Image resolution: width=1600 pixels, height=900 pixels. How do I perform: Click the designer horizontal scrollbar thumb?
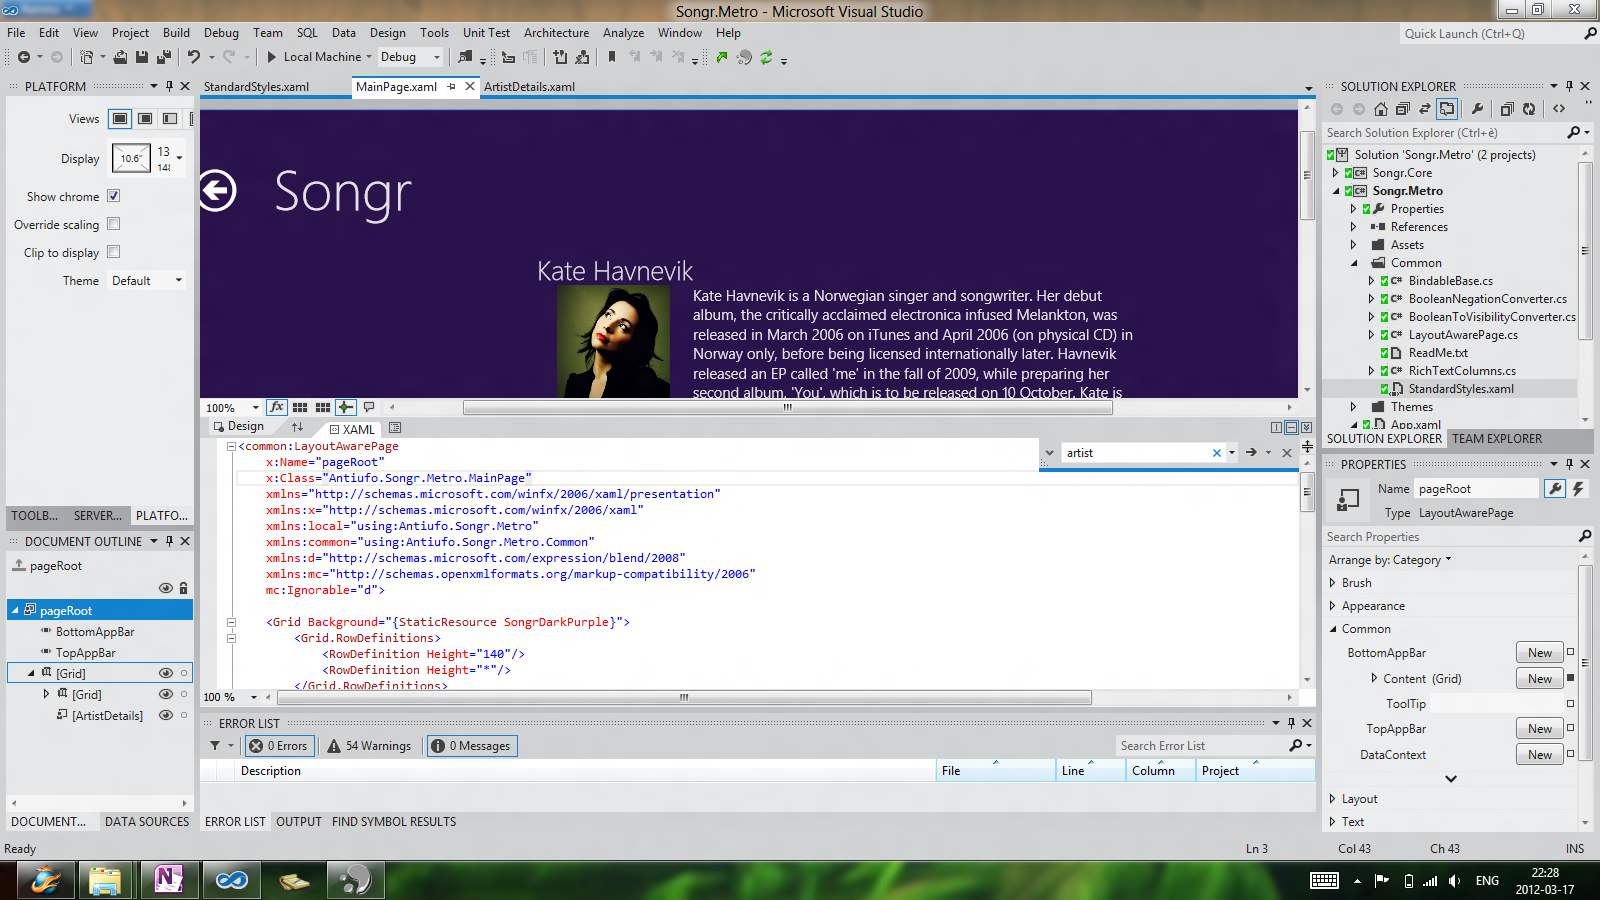pos(787,408)
